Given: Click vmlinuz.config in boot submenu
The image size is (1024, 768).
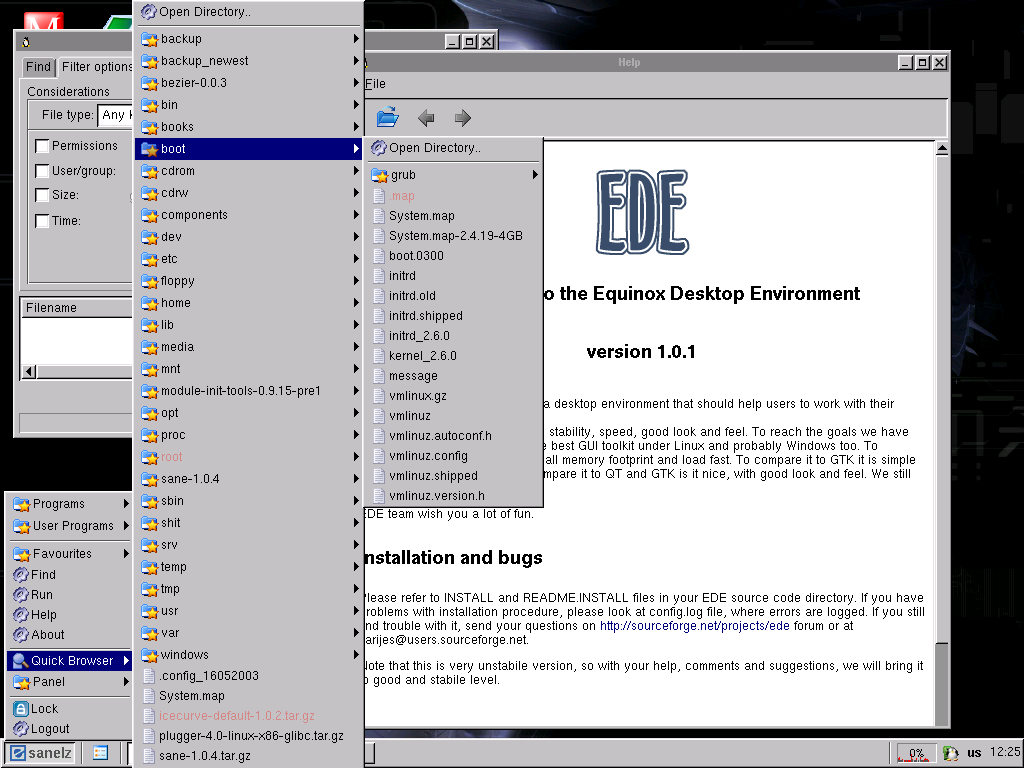Looking at the screenshot, I should pos(454,456).
